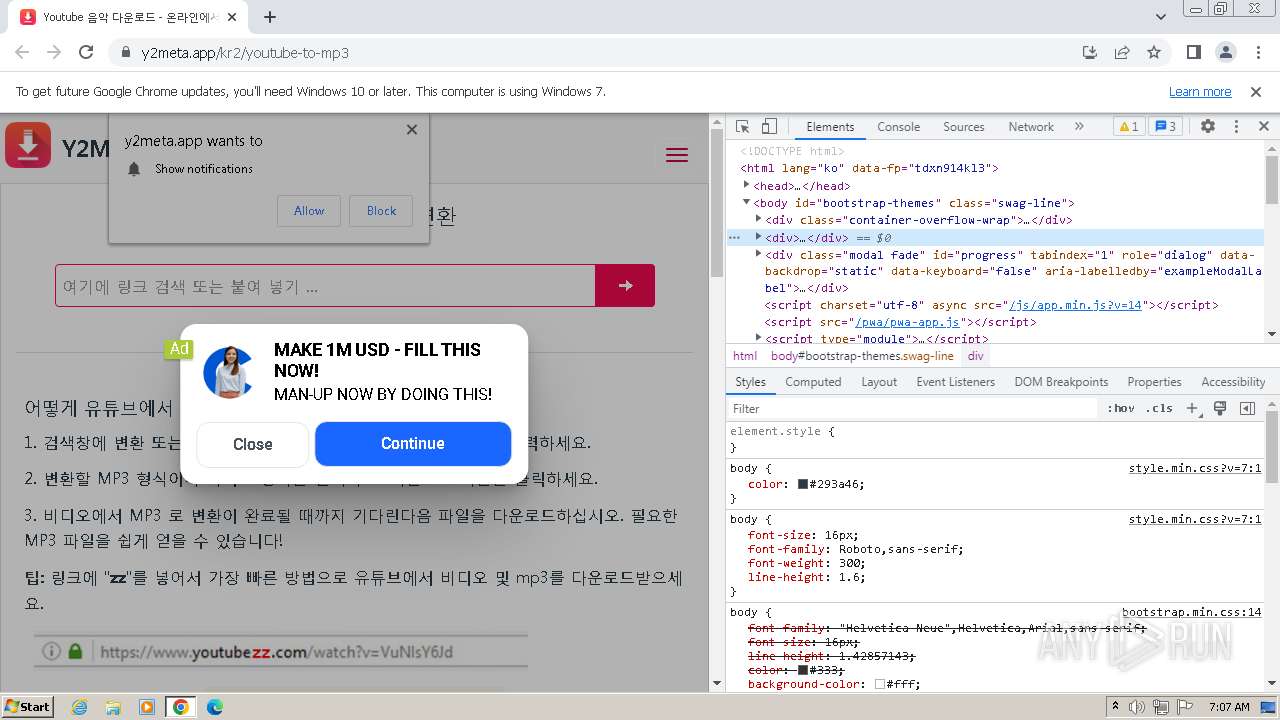Click Continue in the ad popup
The height and width of the screenshot is (720, 1280).
413,444
